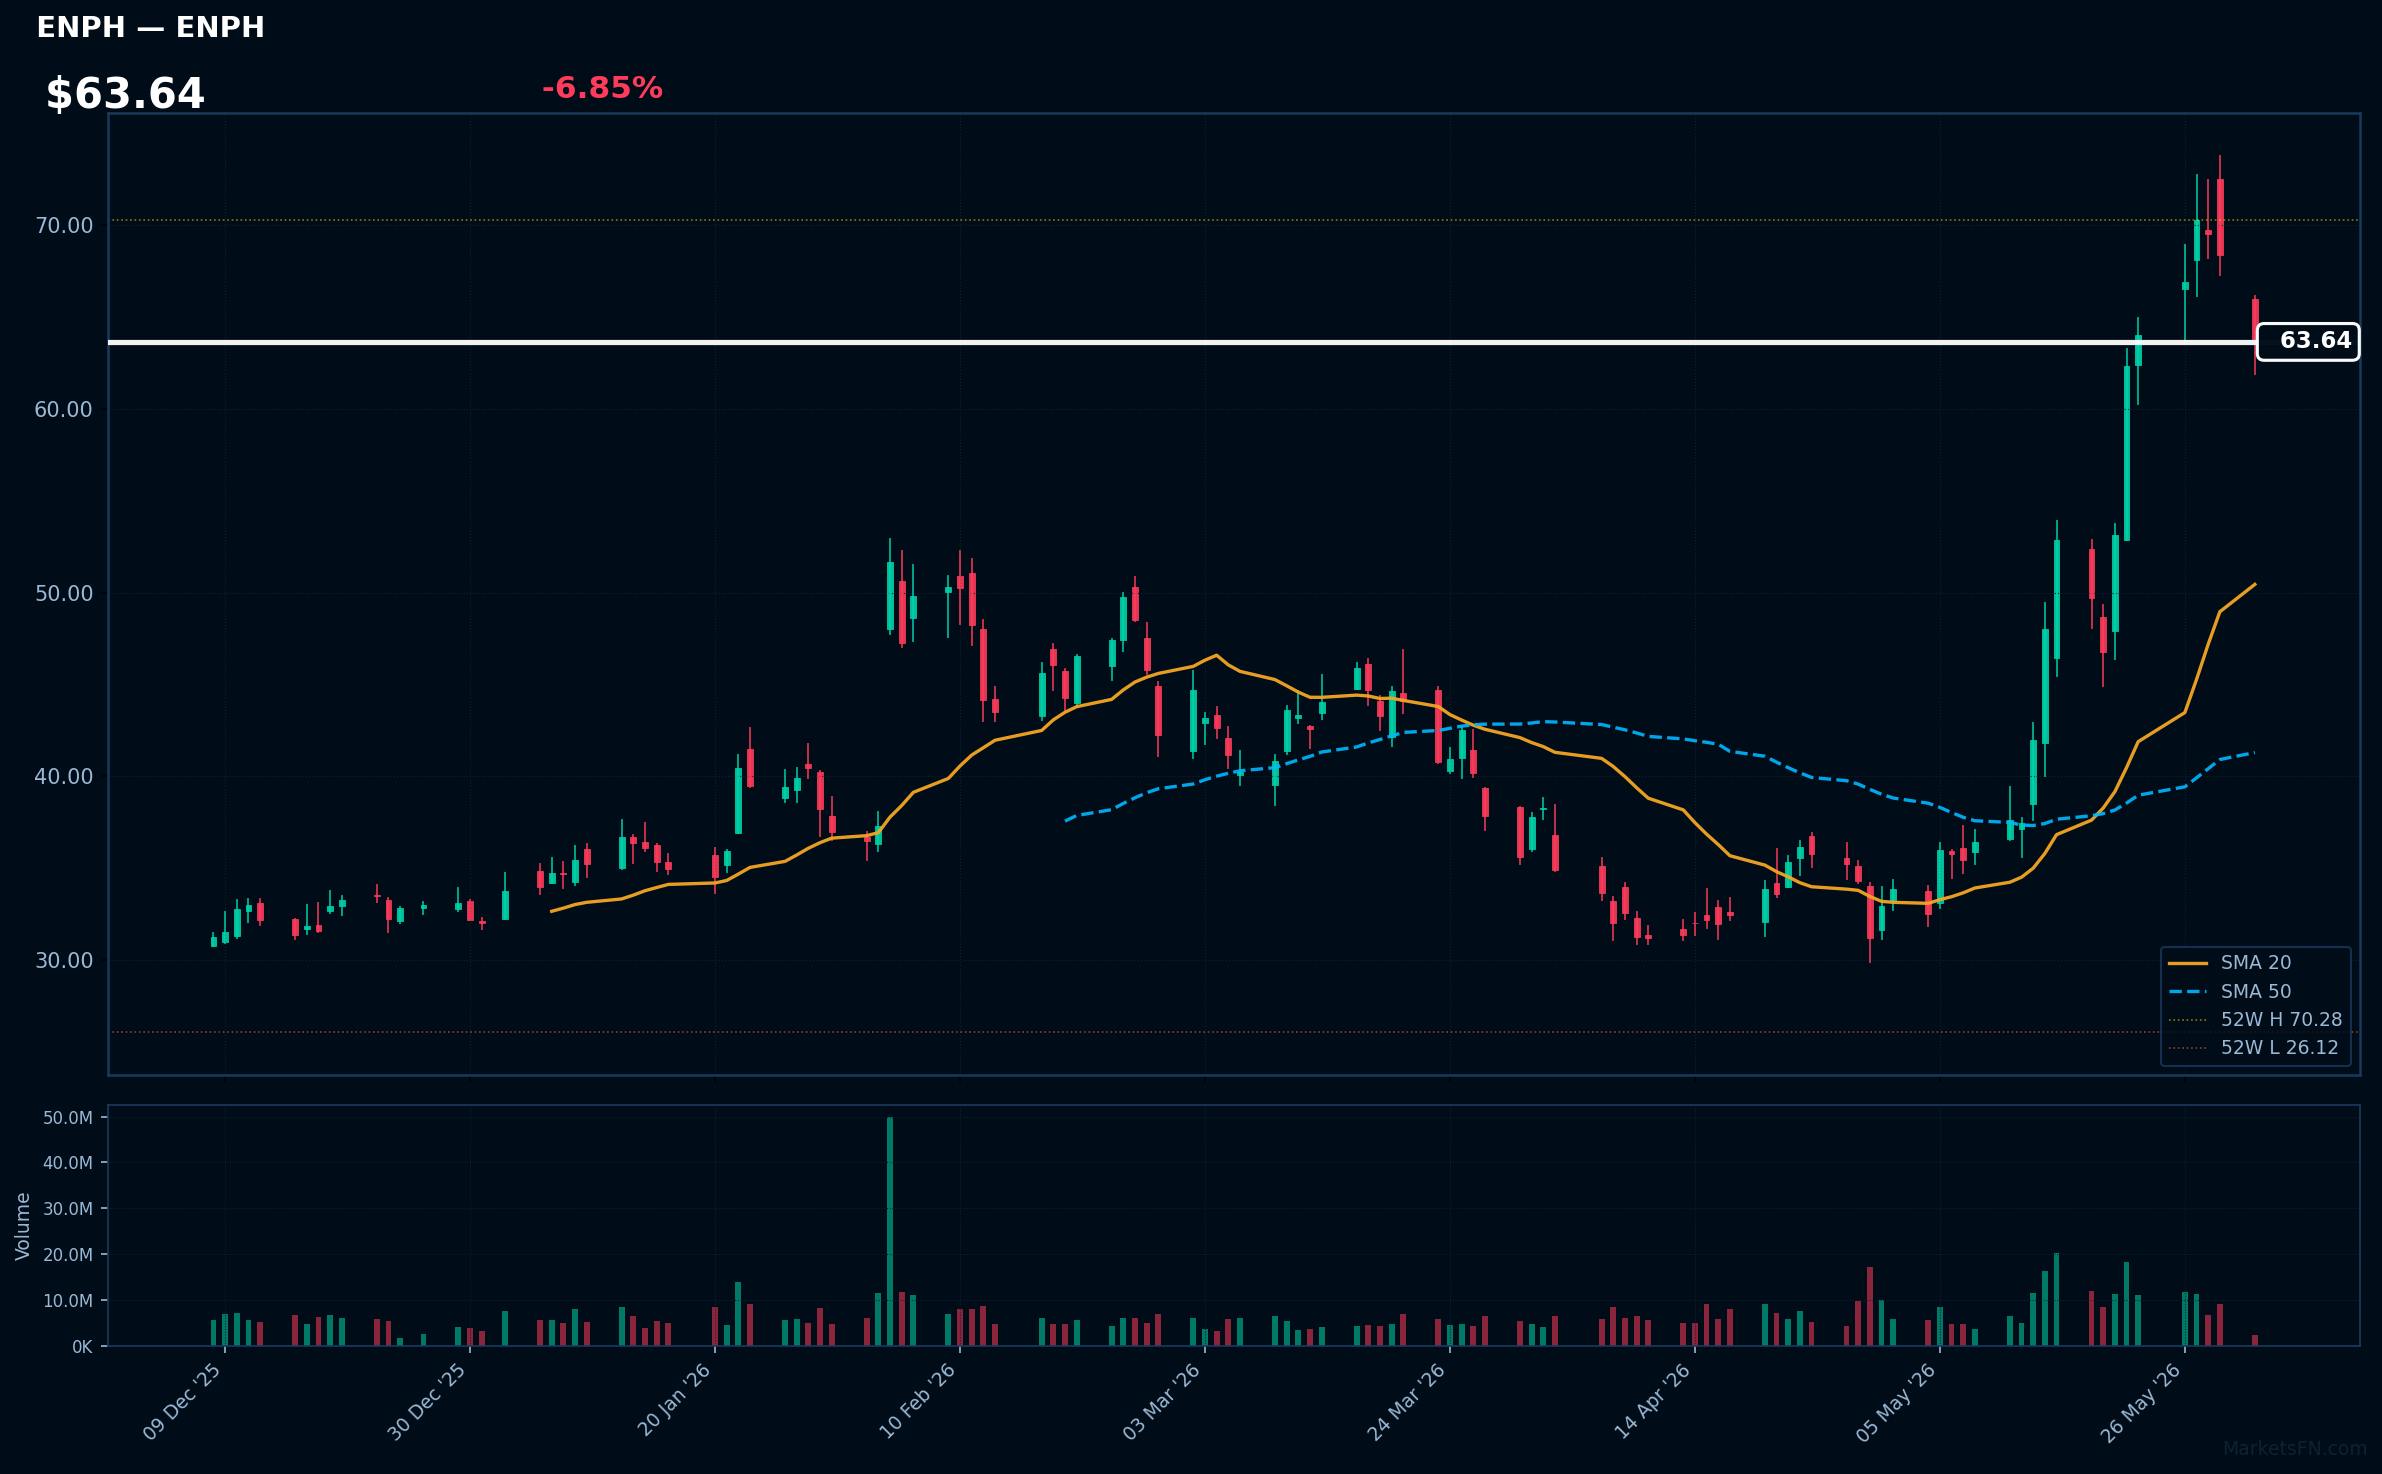The height and width of the screenshot is (1474, 2382).
Task: Click the 63.64 current price tag
Action: click(2308, 341)
